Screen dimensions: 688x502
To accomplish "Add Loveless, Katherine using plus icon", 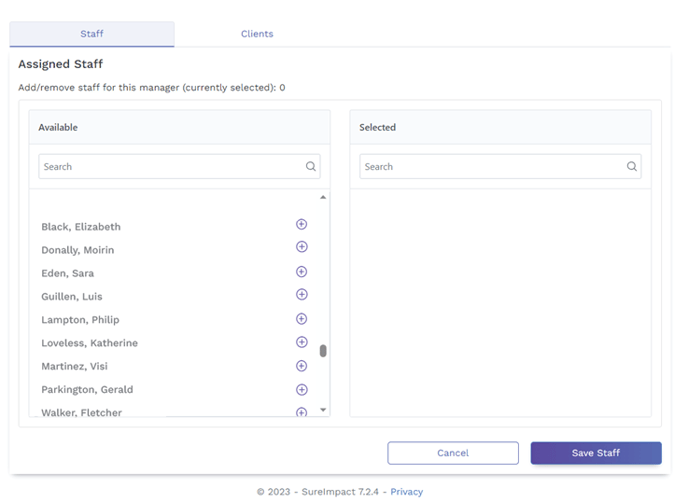I will (301, 342).
